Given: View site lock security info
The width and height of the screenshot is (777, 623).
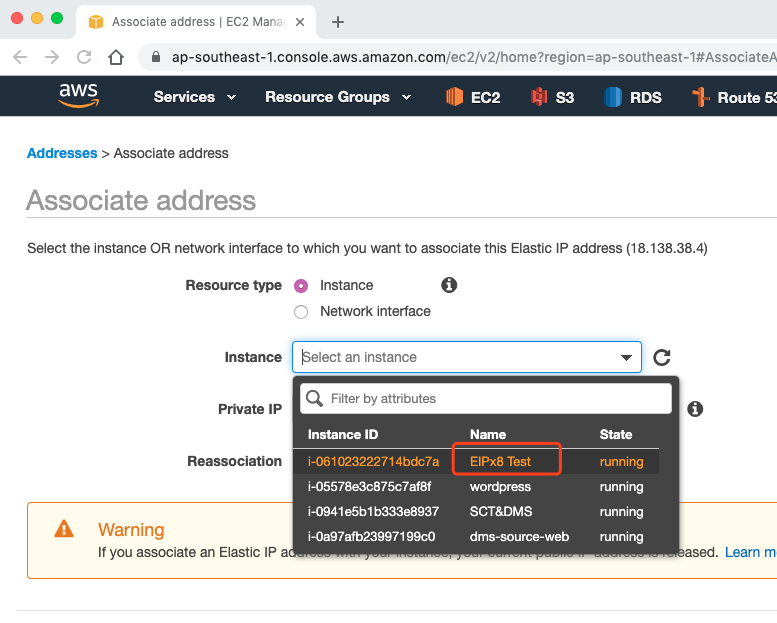Looking at the screenshot, I should [156, 57].
